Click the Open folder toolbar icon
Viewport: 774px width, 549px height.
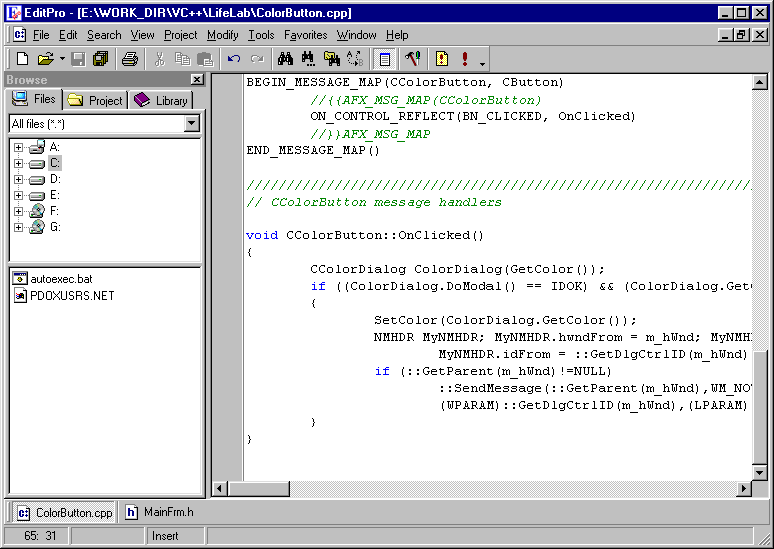point(45,59)
